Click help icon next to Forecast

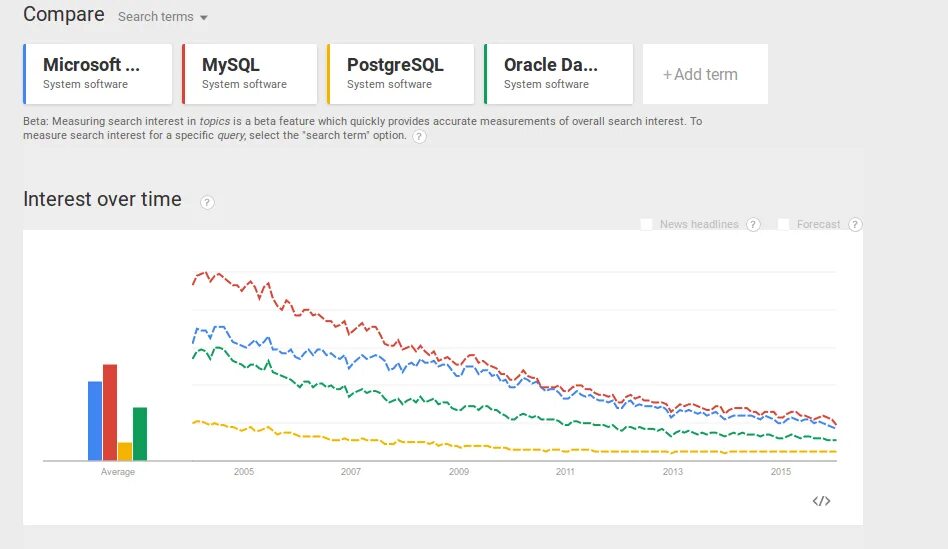click(x=855, y=225)
